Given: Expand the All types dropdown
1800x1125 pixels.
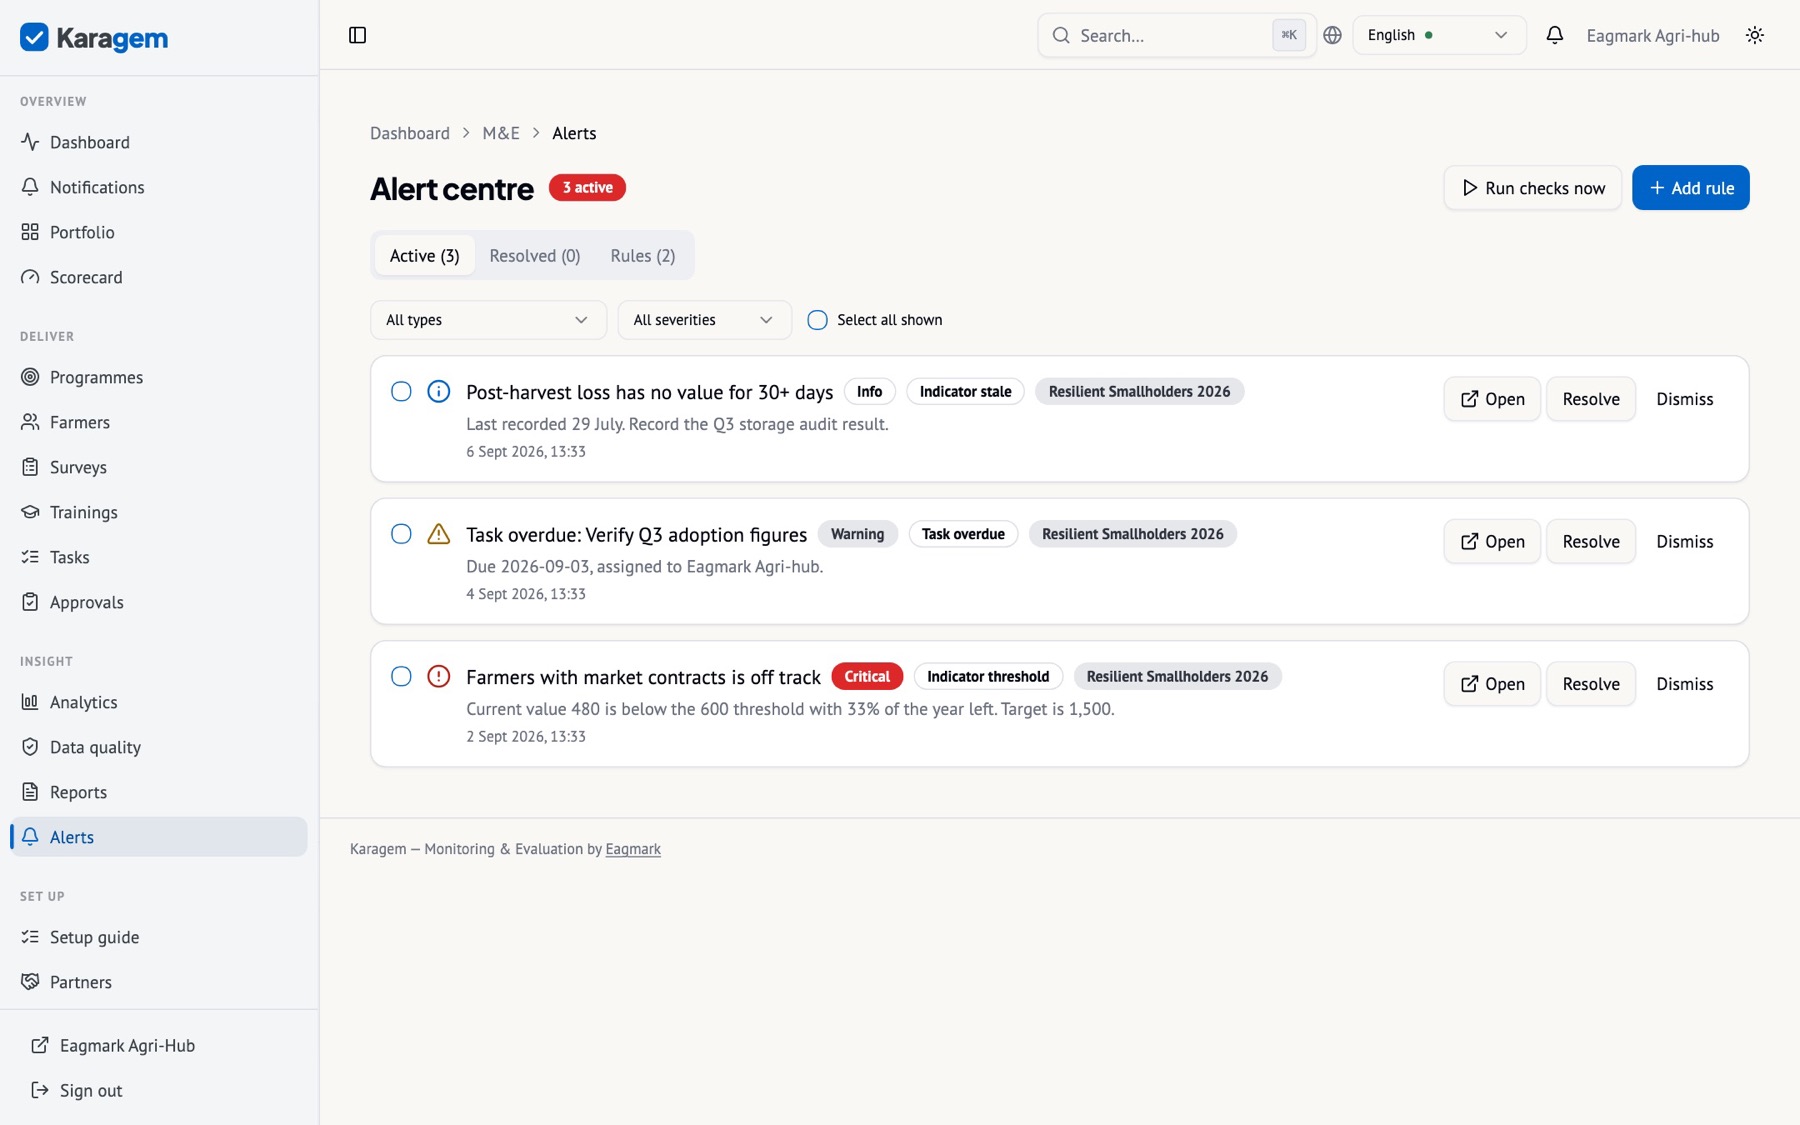Looking at the screenshot, I should (488, 320).
